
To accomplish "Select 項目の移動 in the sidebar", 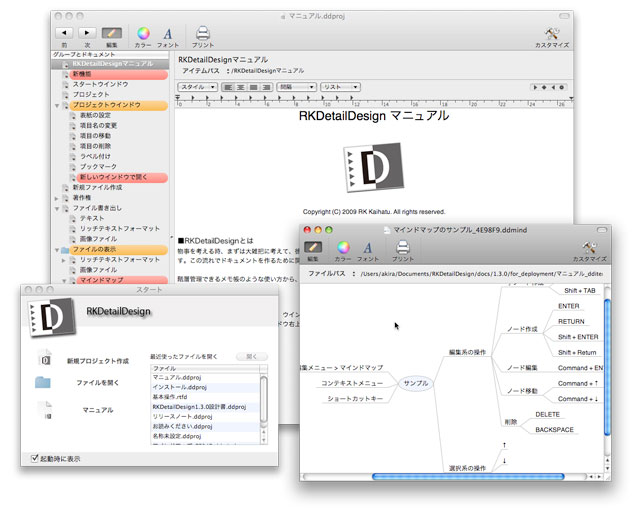I will [95, 136].
